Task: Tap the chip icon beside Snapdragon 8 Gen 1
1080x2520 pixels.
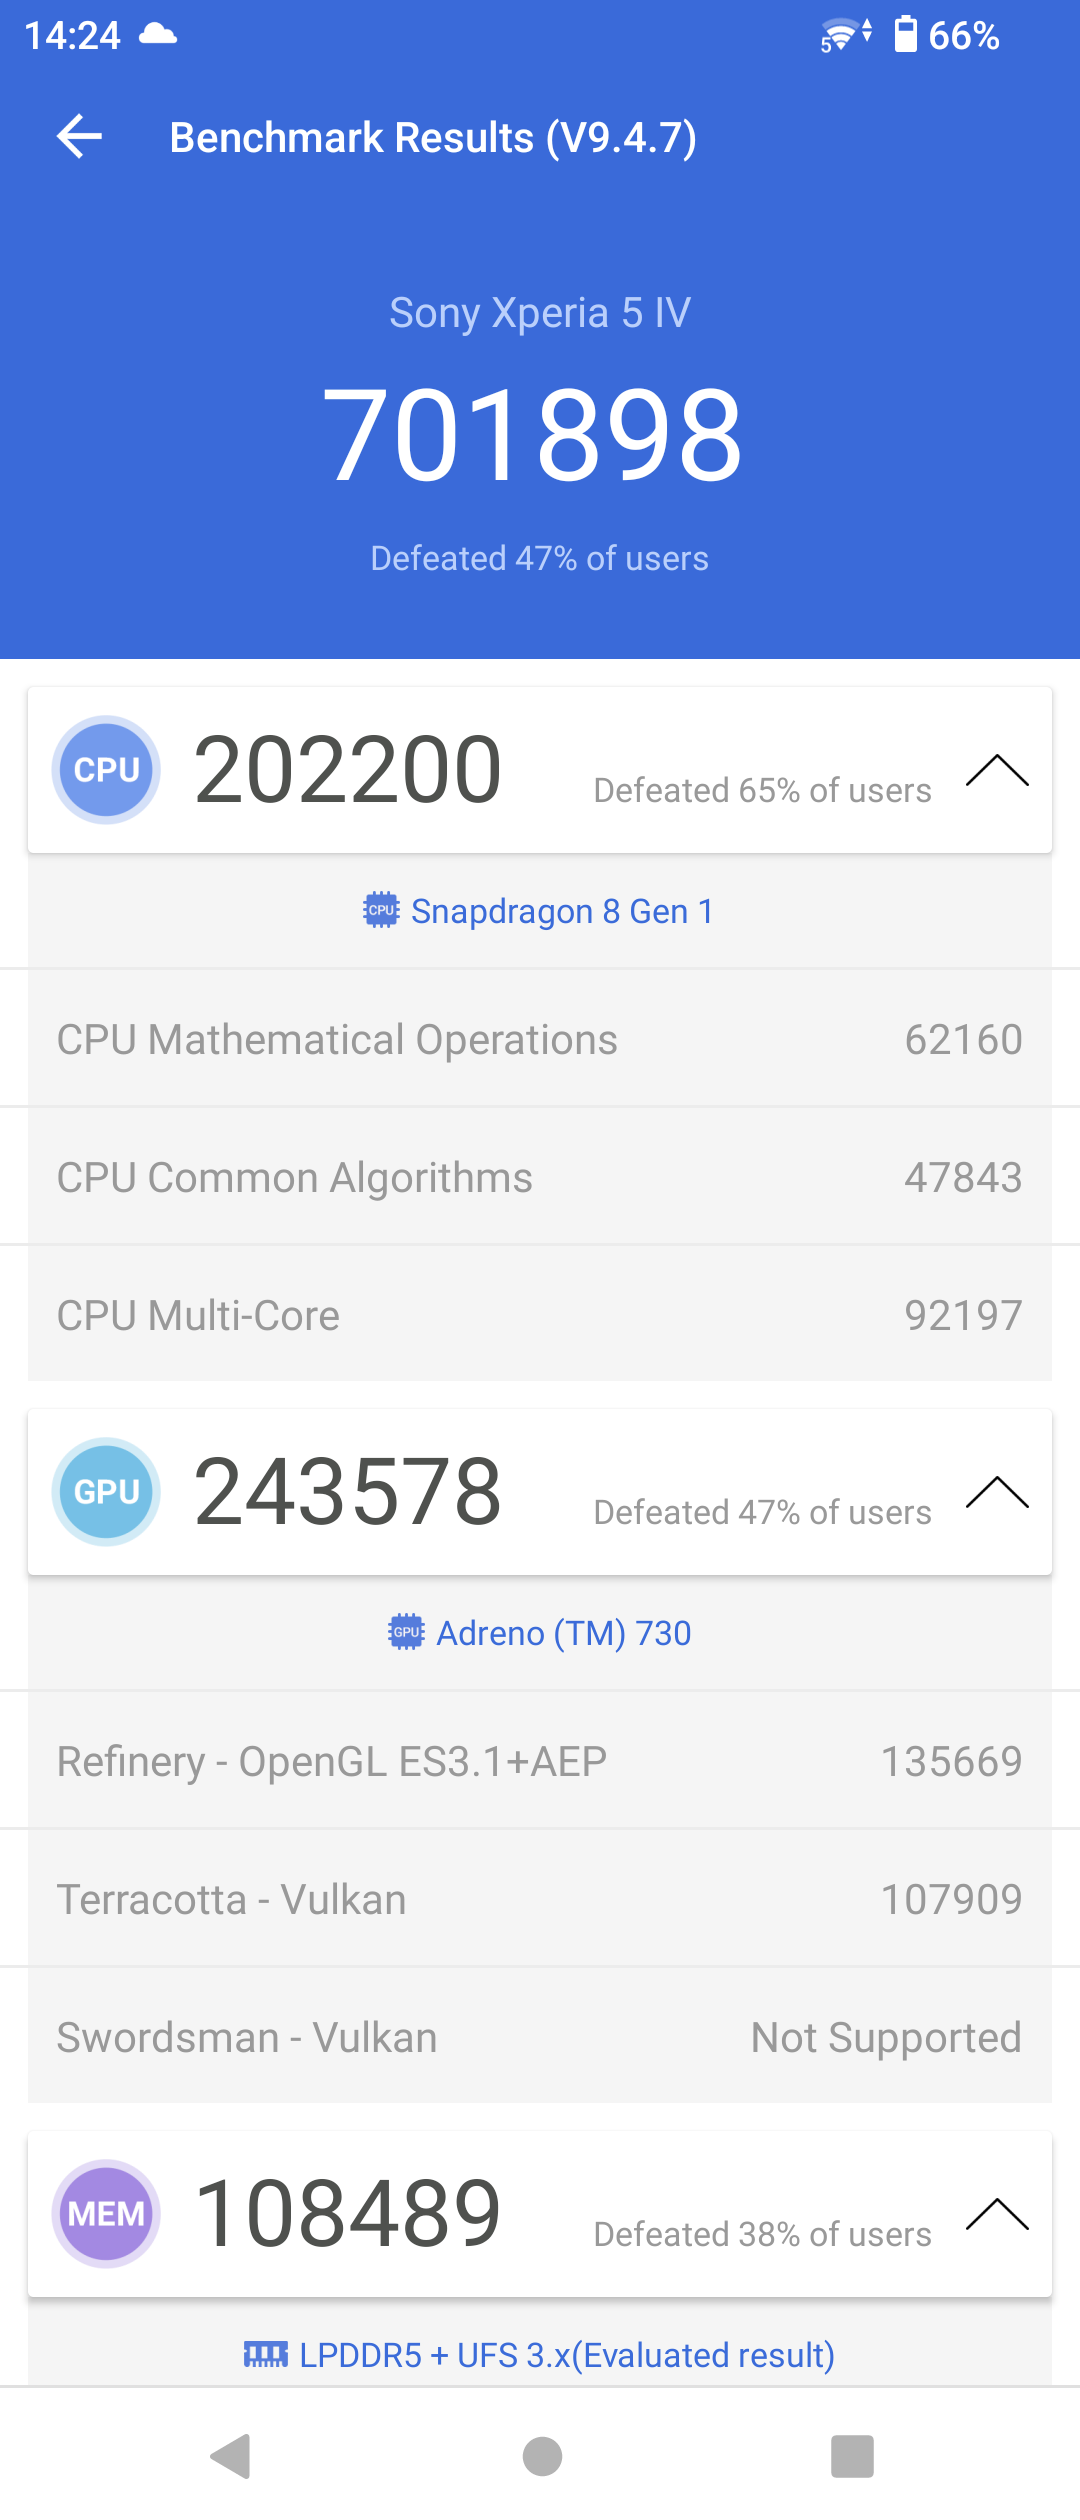Action: [x=381, y=910]
